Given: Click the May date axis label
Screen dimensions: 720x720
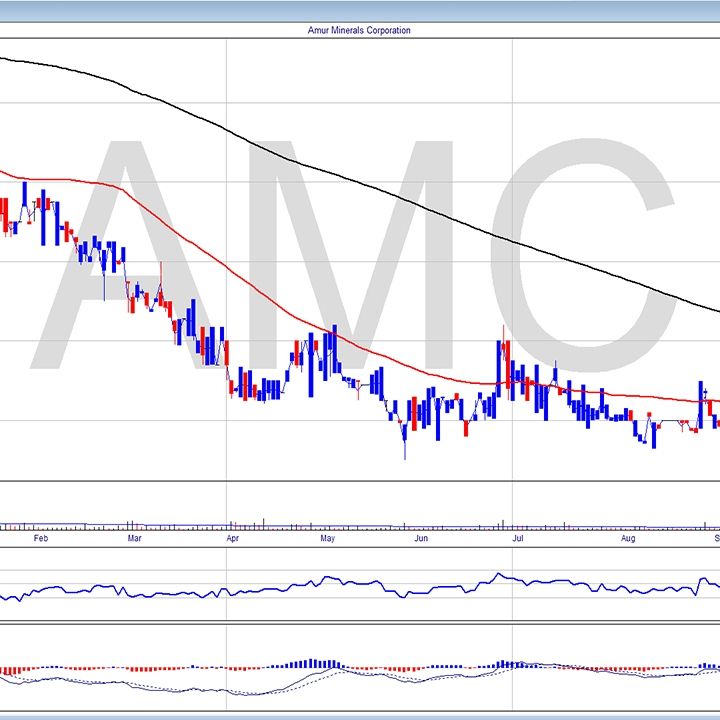Looking at the screenshot, I should [x=326, y=539].
